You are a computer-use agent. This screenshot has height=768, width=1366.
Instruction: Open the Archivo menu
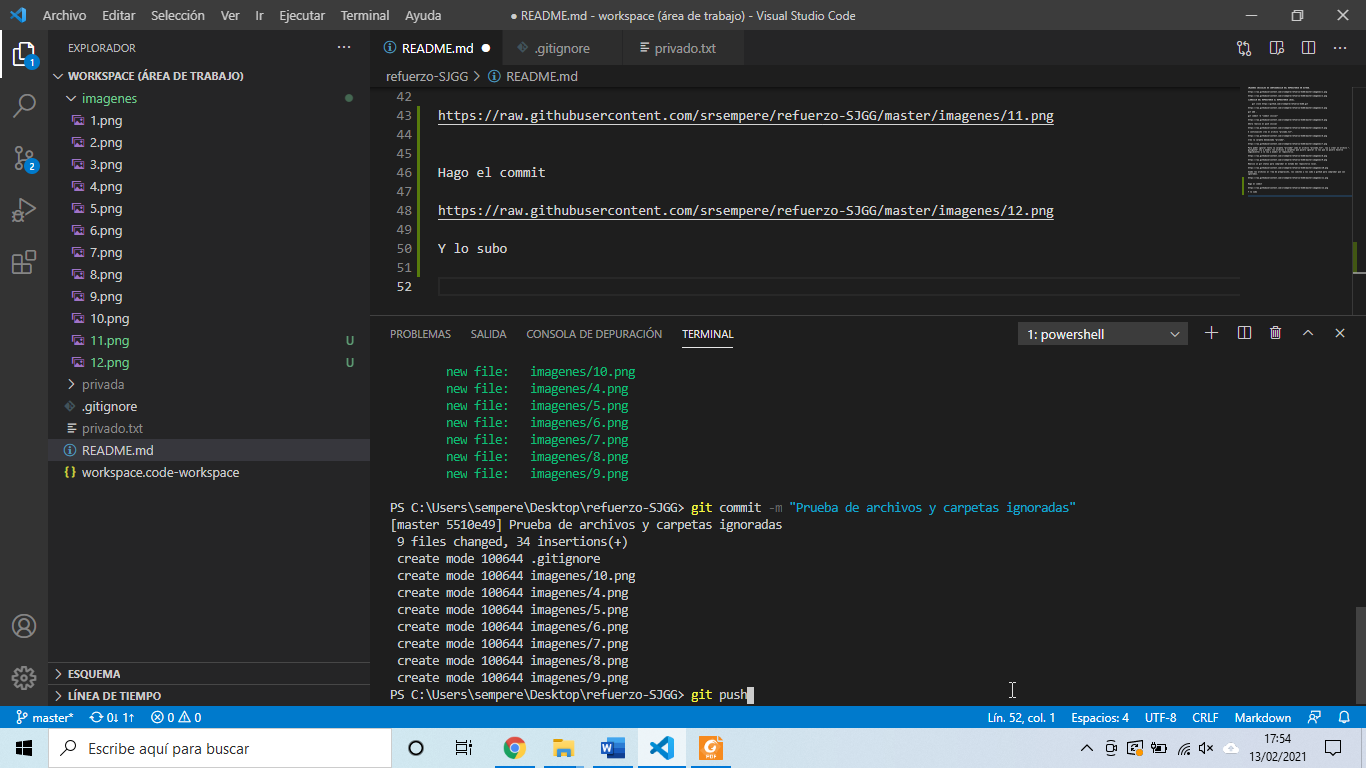pyautogui.click(x=64, y=16)
